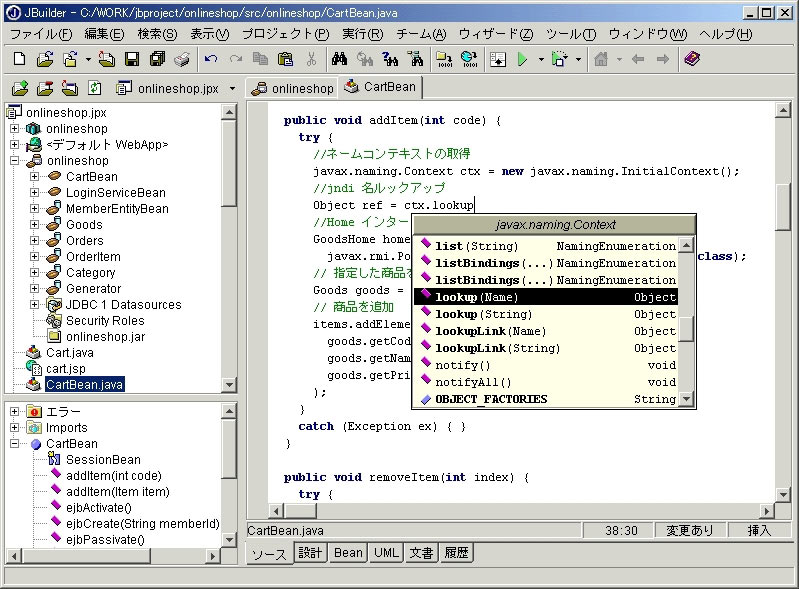The width and height of the screenshot is (799, 589).
Task: Switch to the UML tab
Action: click(x=386, y=553)
